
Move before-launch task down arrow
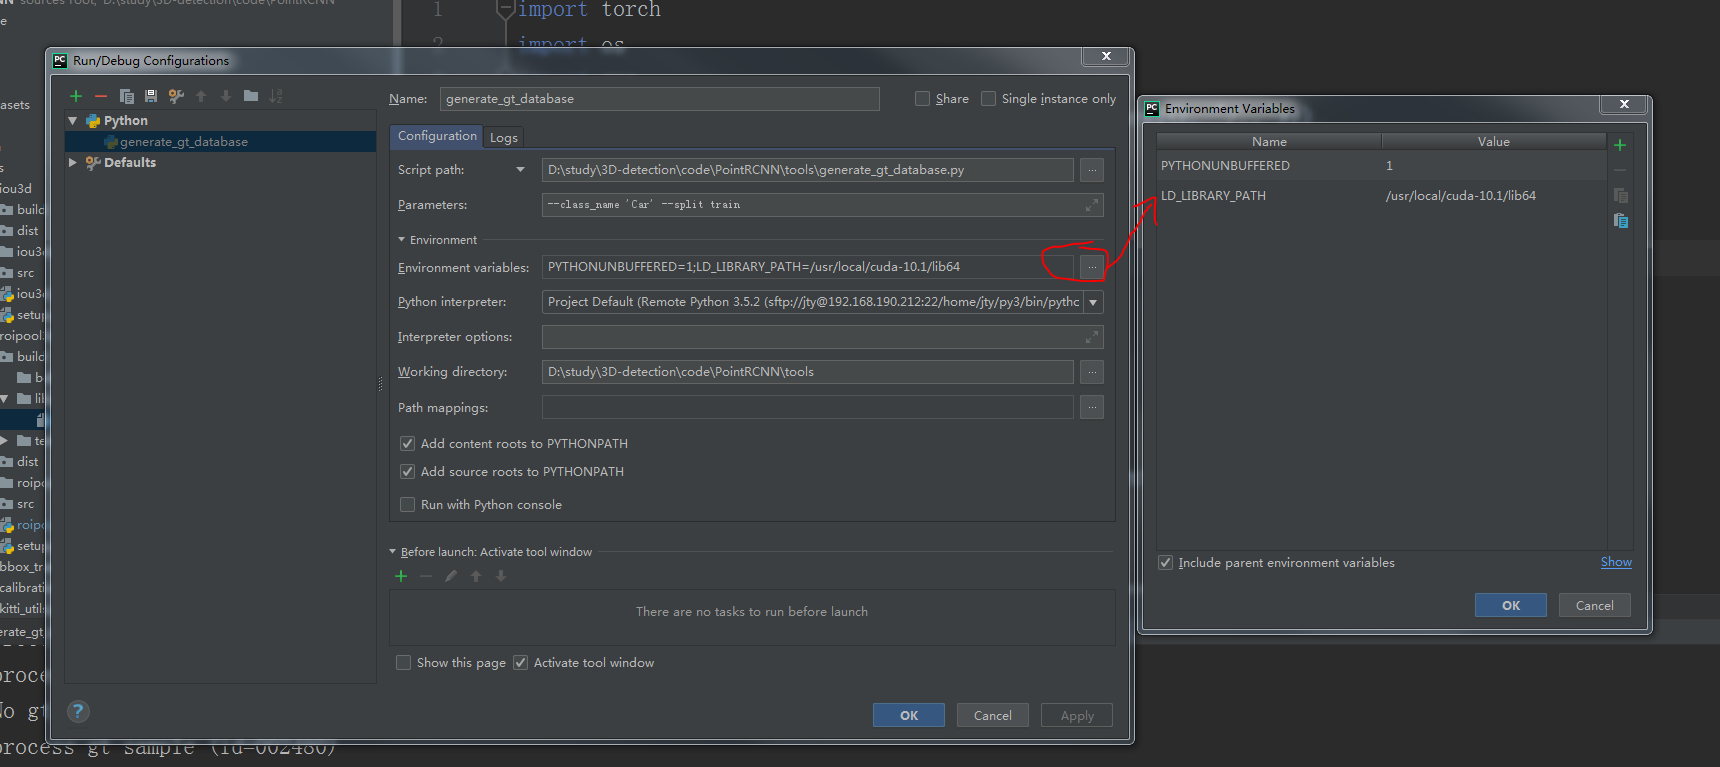point(501,576)
